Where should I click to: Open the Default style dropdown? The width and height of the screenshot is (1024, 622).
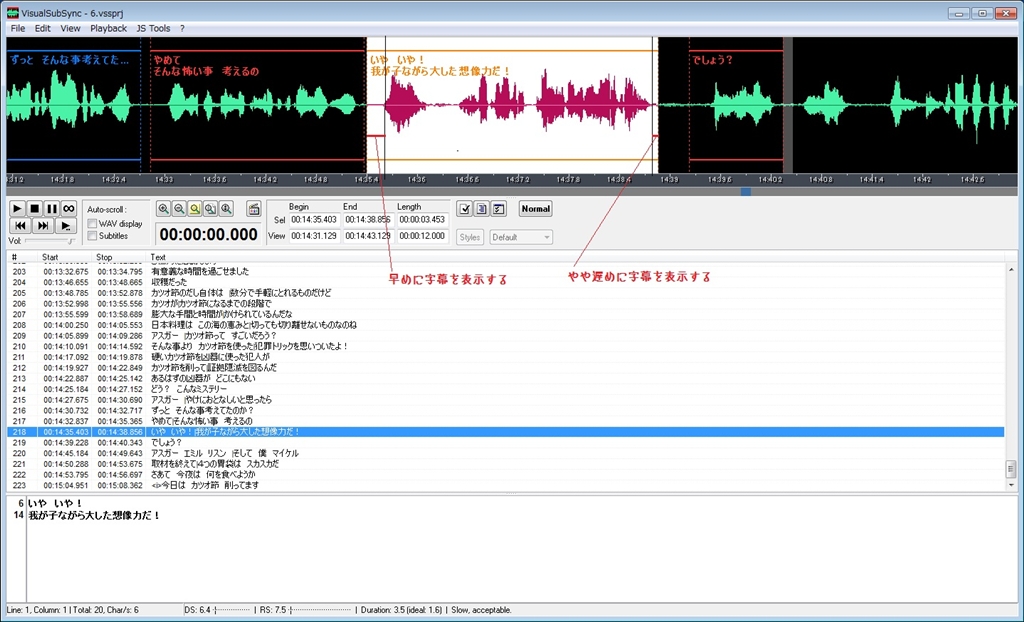pos(521,237)
